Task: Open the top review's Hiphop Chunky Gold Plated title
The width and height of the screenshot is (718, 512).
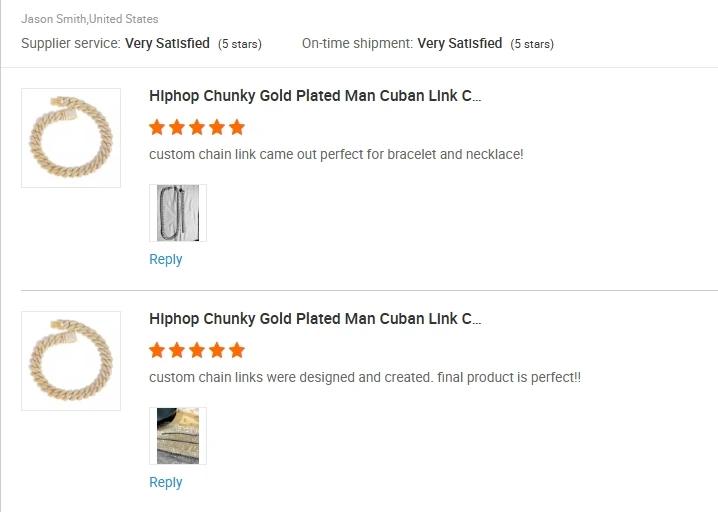Action: coord(315,97)
